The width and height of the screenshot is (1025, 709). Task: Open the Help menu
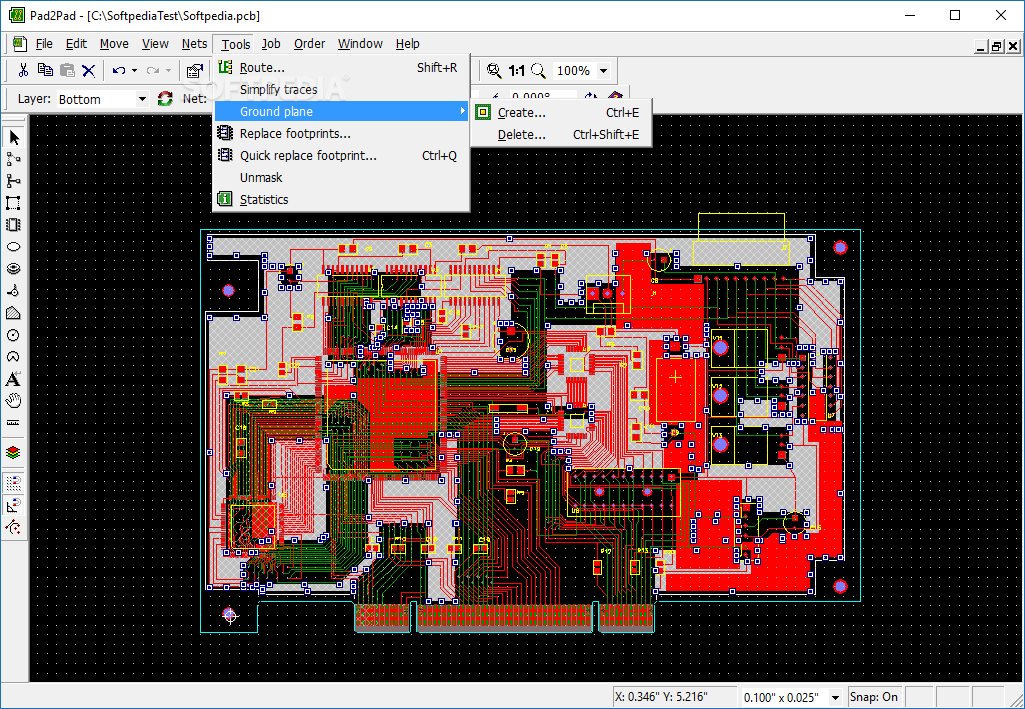click(x=408, y=44)
